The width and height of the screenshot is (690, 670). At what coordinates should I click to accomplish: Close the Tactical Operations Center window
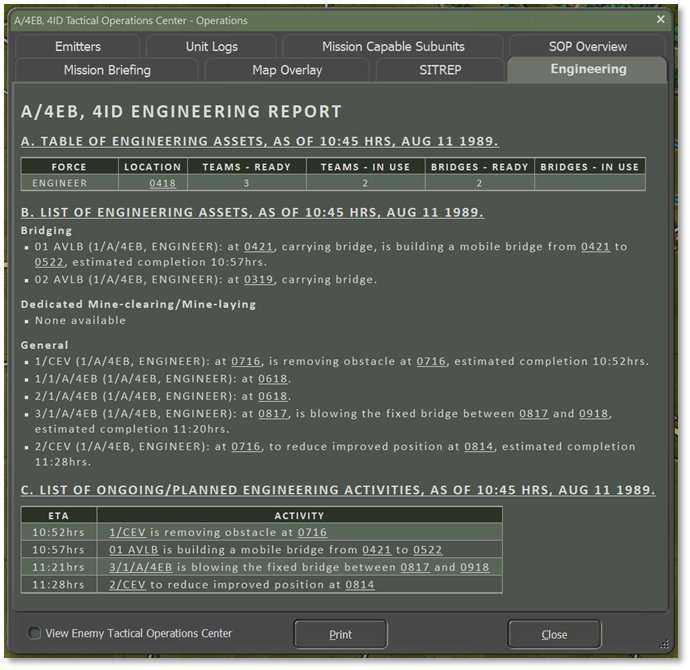[660, 19]
